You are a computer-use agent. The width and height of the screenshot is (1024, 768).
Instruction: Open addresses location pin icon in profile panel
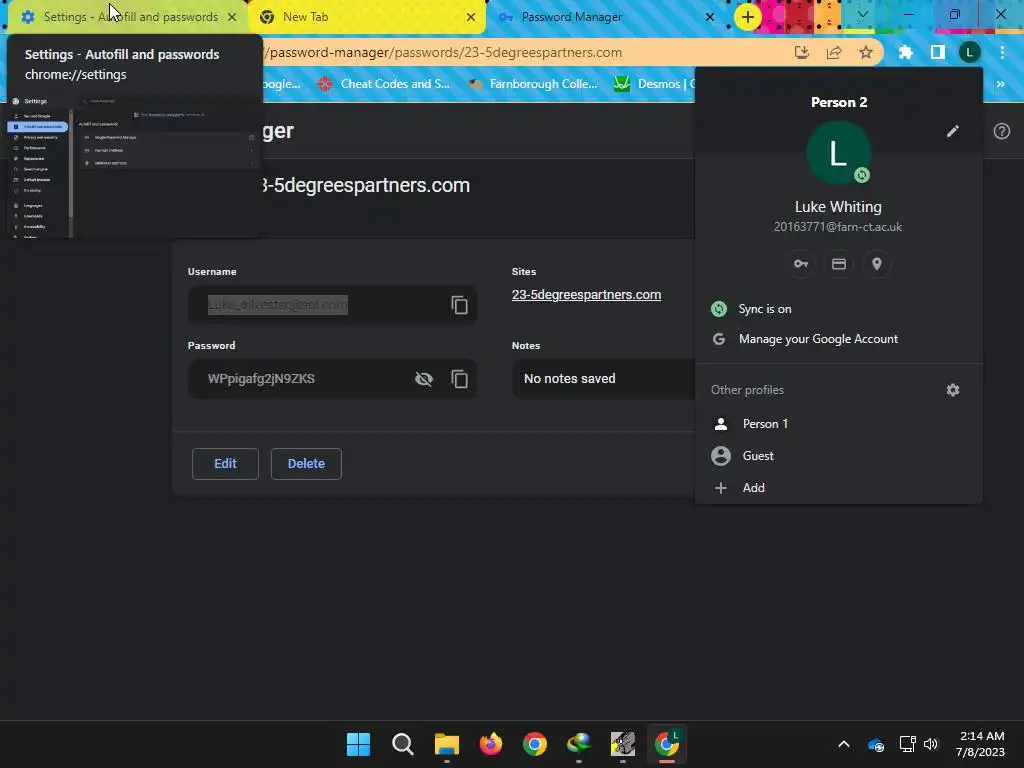[877, 264]
